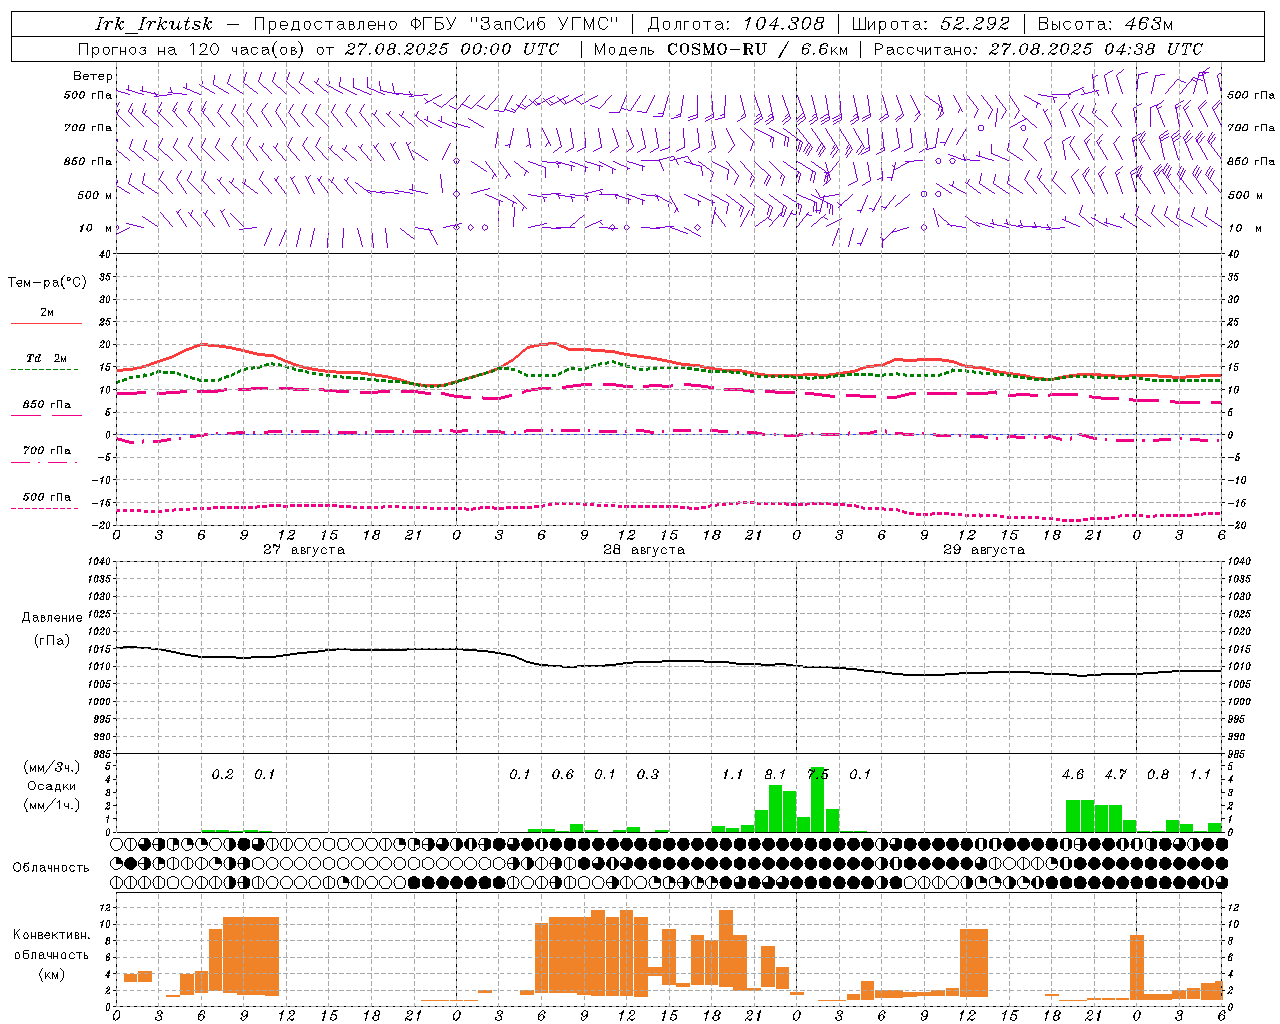Click the 28 августа date label
This screenshot has height=1024, width=1280.
tap(644, 550)
